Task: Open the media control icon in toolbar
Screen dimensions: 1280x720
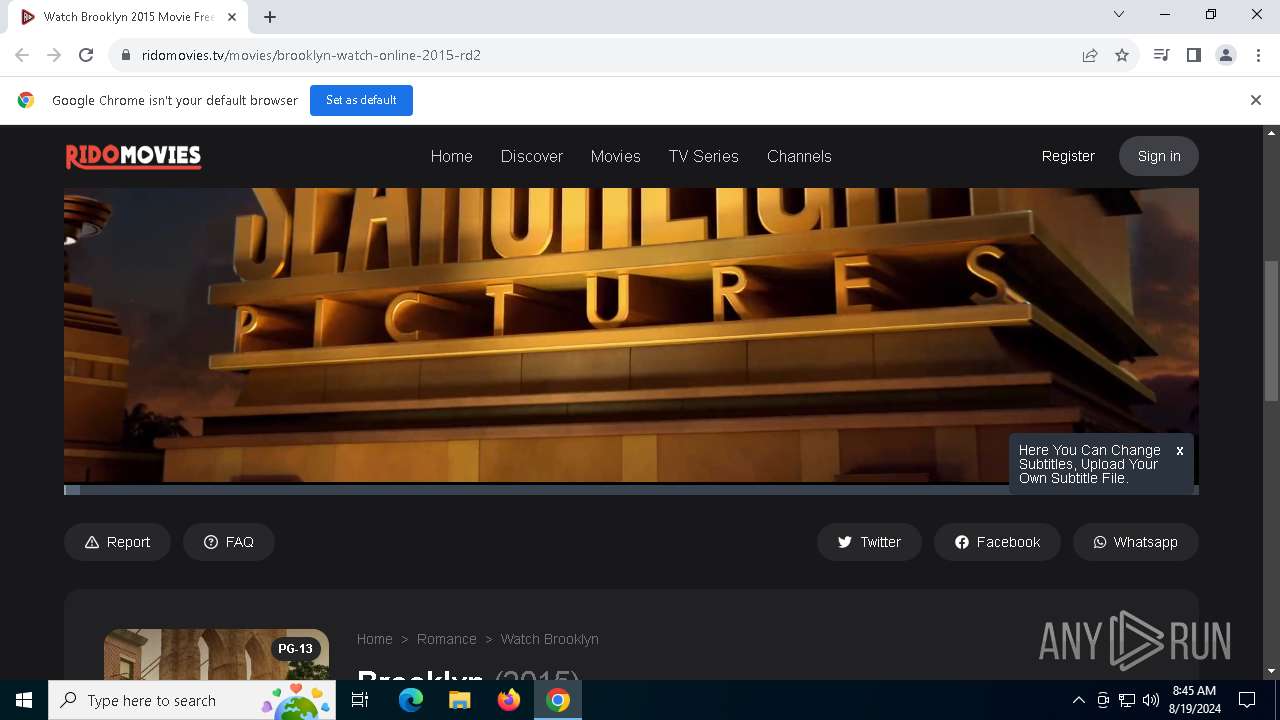Action: [1161, 55]
